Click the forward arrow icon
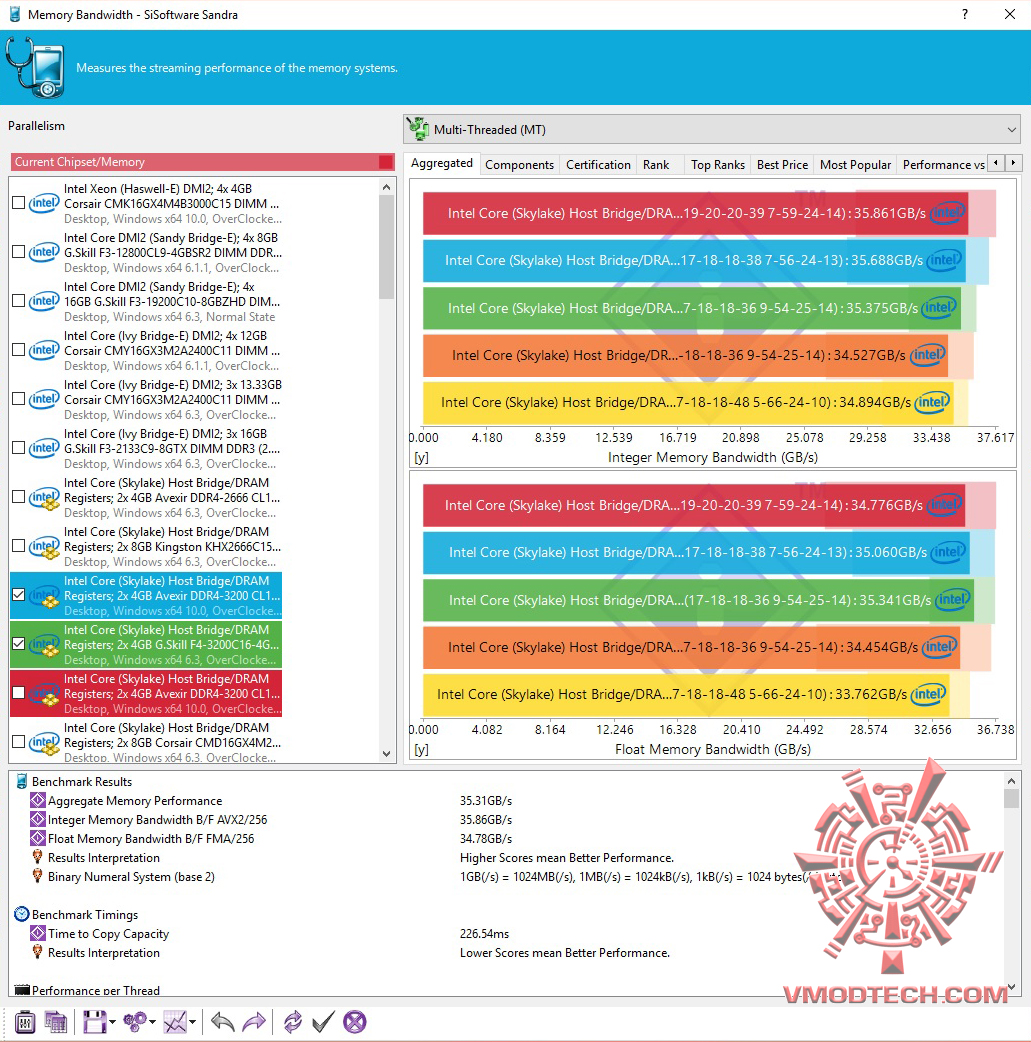Image resolution: width=1031 pixels, height=1042 pixels. coord(254,1021)
